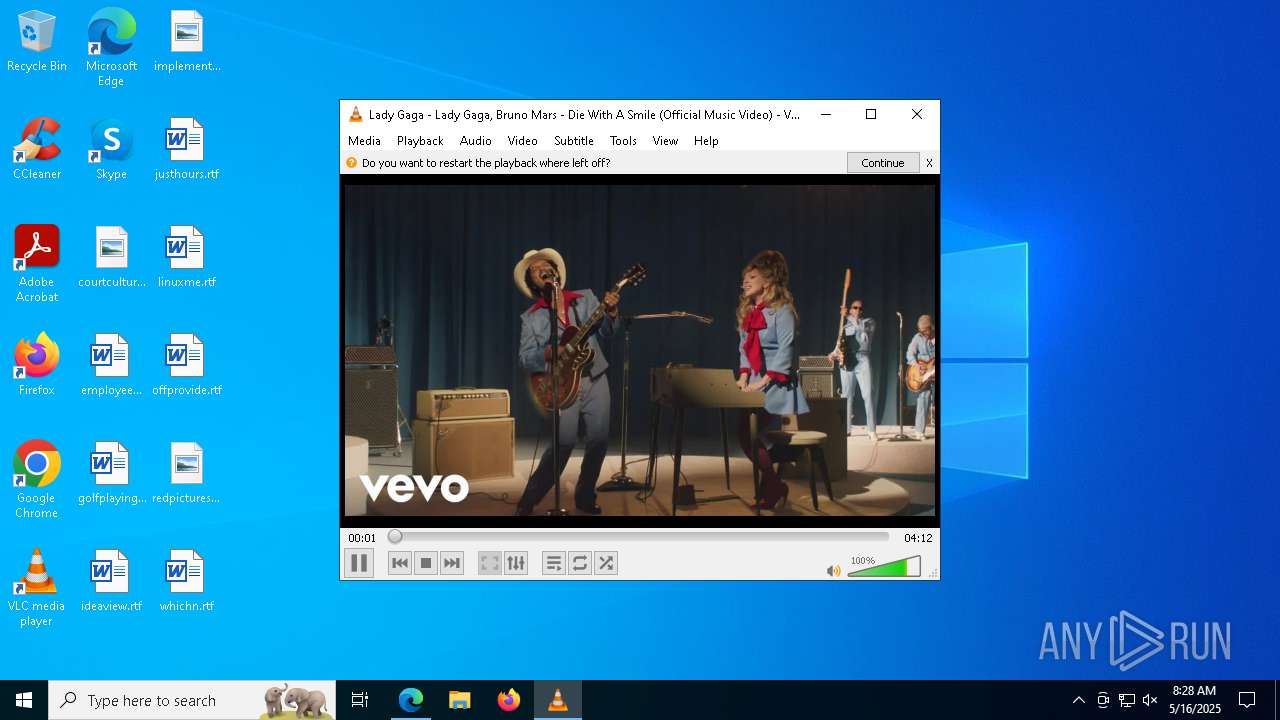Click Continue to resume playback
The height and width of the screenshot is (720, 1280).
point(883,163)
